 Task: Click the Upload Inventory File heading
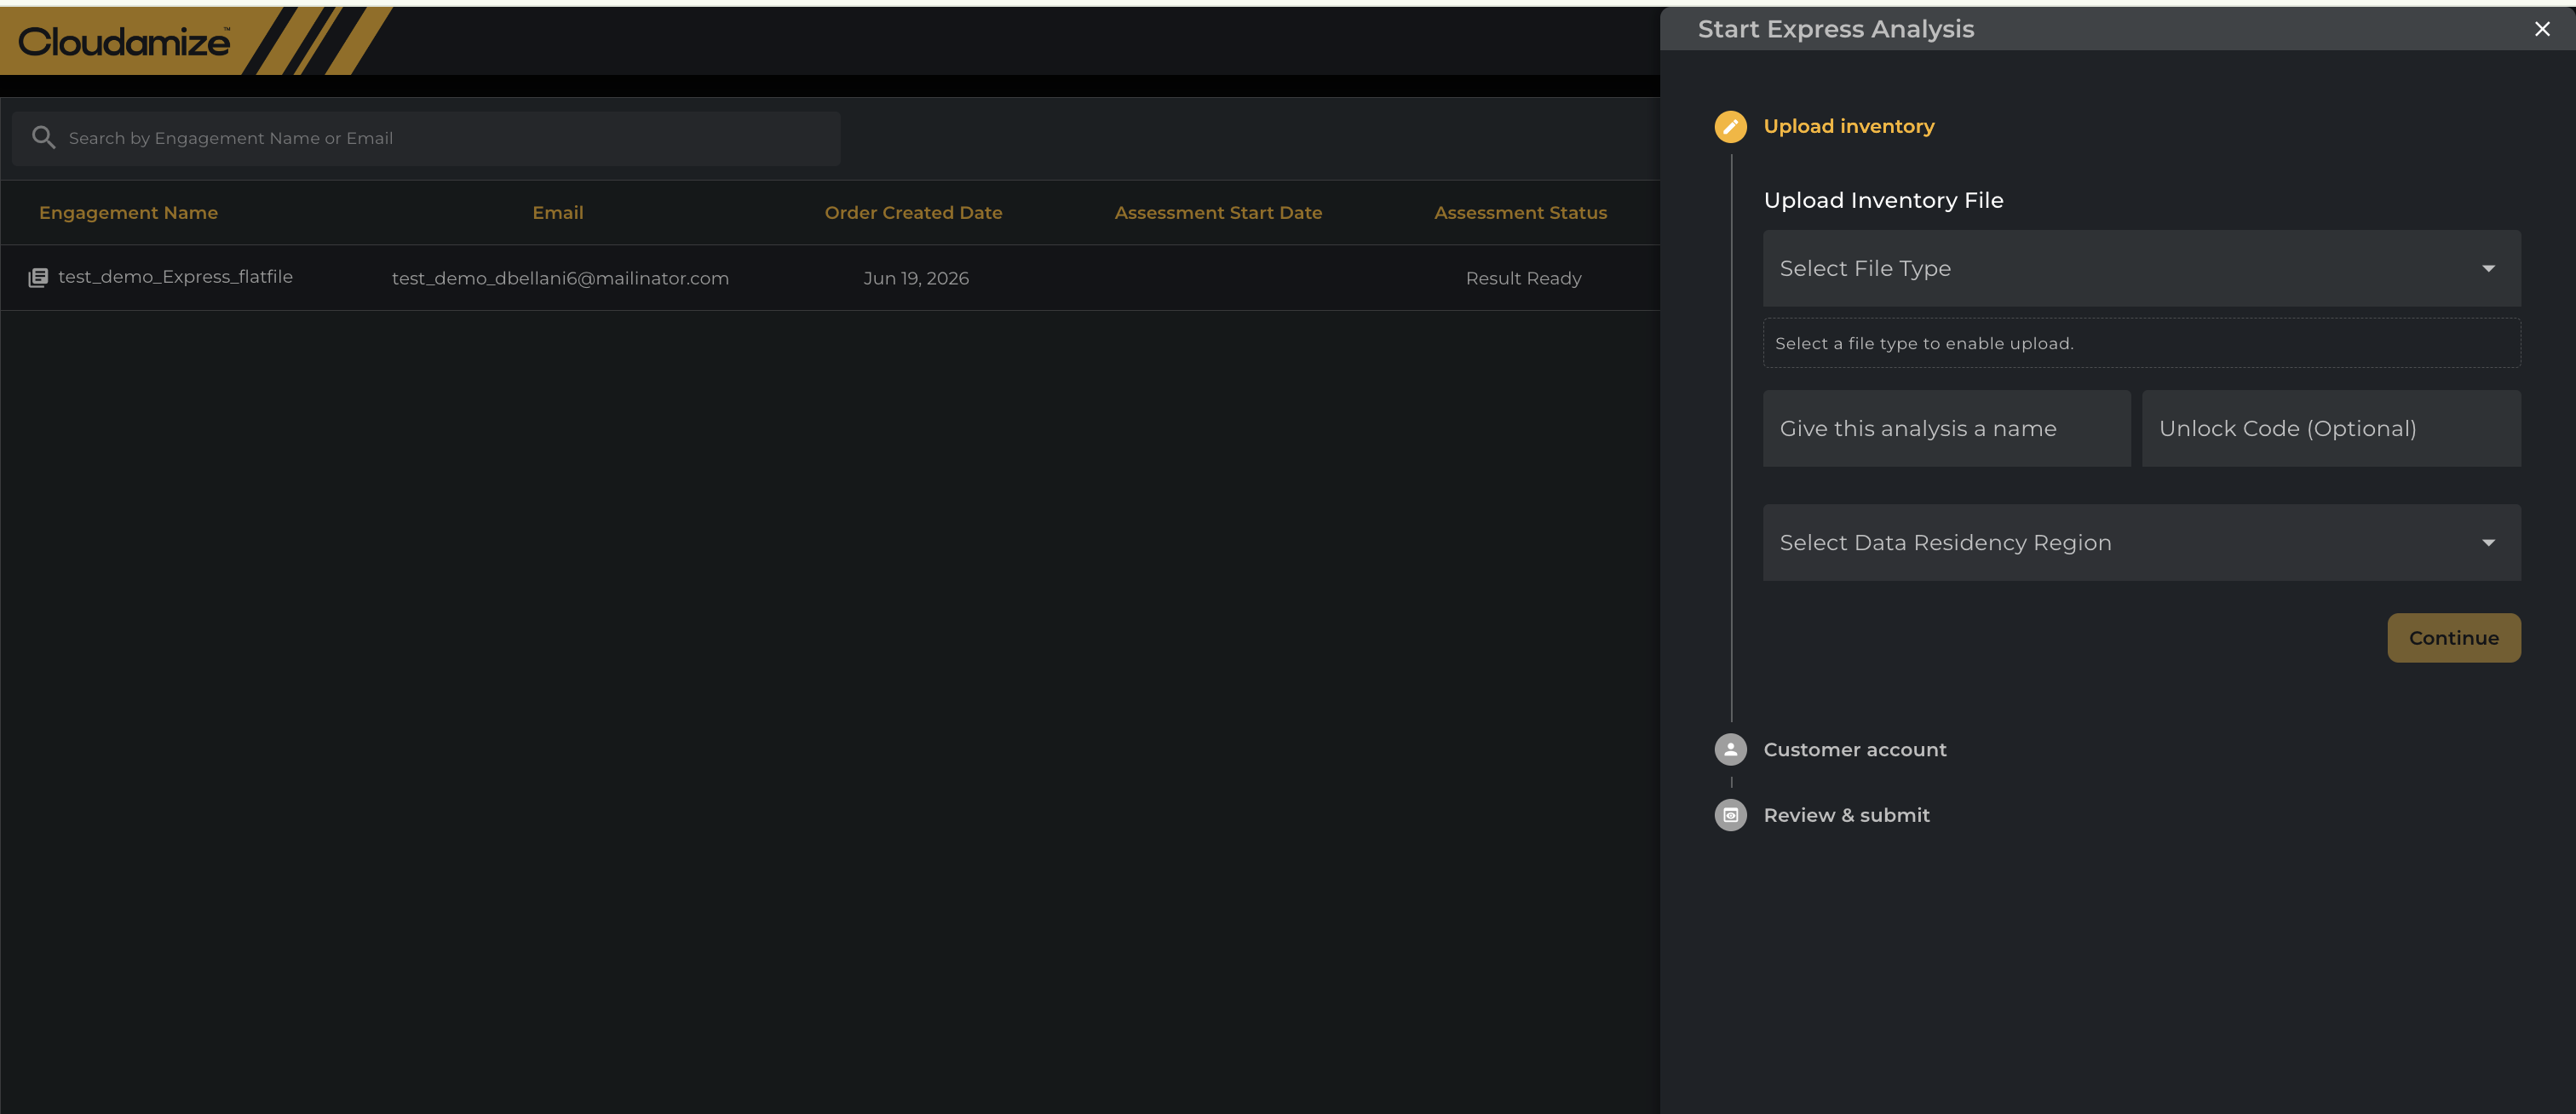coord(1883,200)
